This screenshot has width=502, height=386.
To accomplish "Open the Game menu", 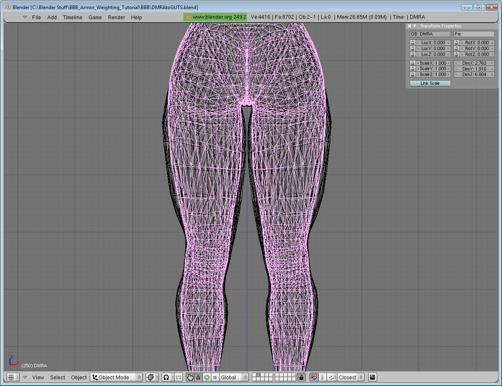I will [95, 17].
